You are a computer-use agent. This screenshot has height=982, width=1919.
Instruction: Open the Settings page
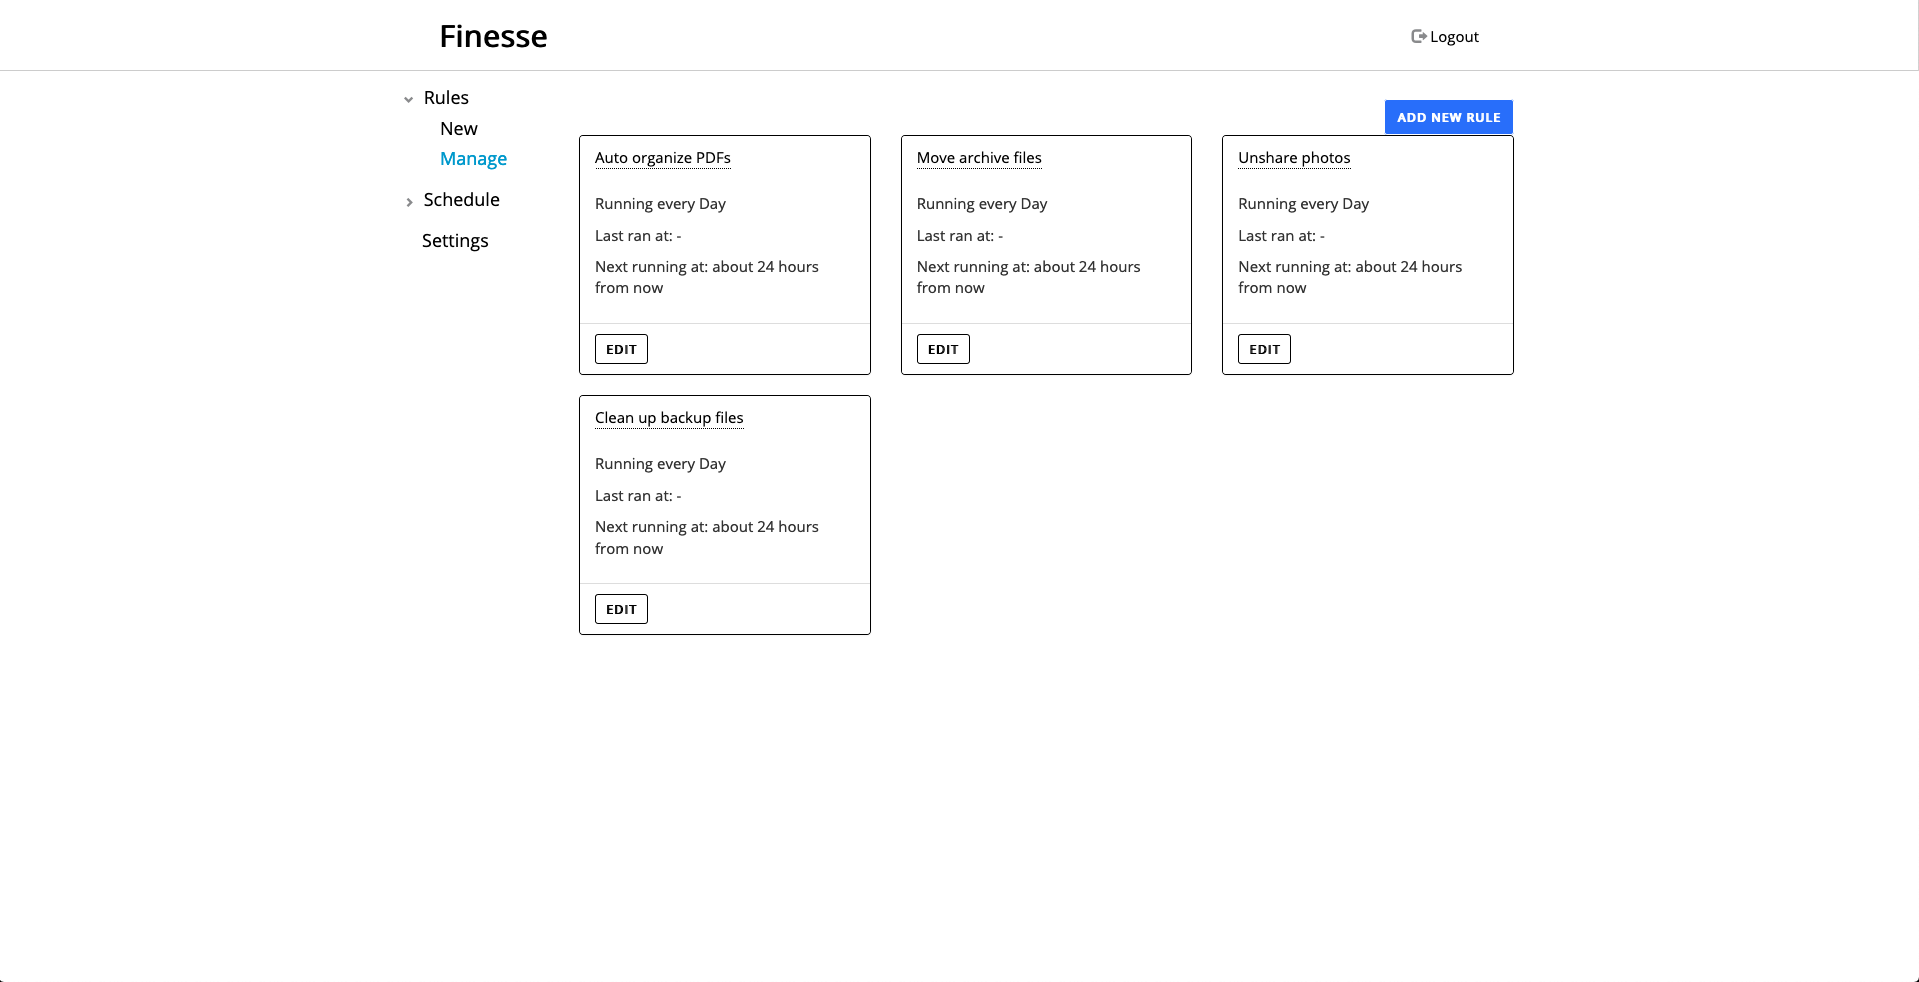tap(455, 241)
